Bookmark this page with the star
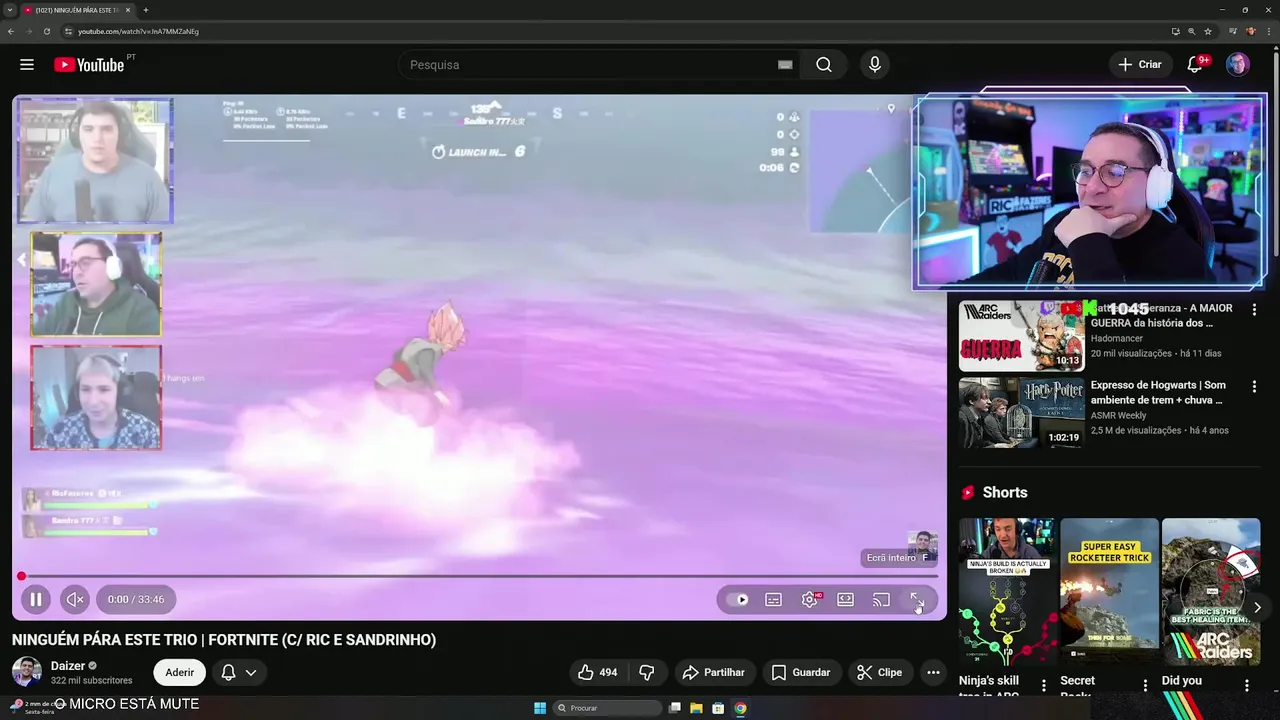Image resolution: width=1280 pixels, height=720 pixels. [1208, 31]
